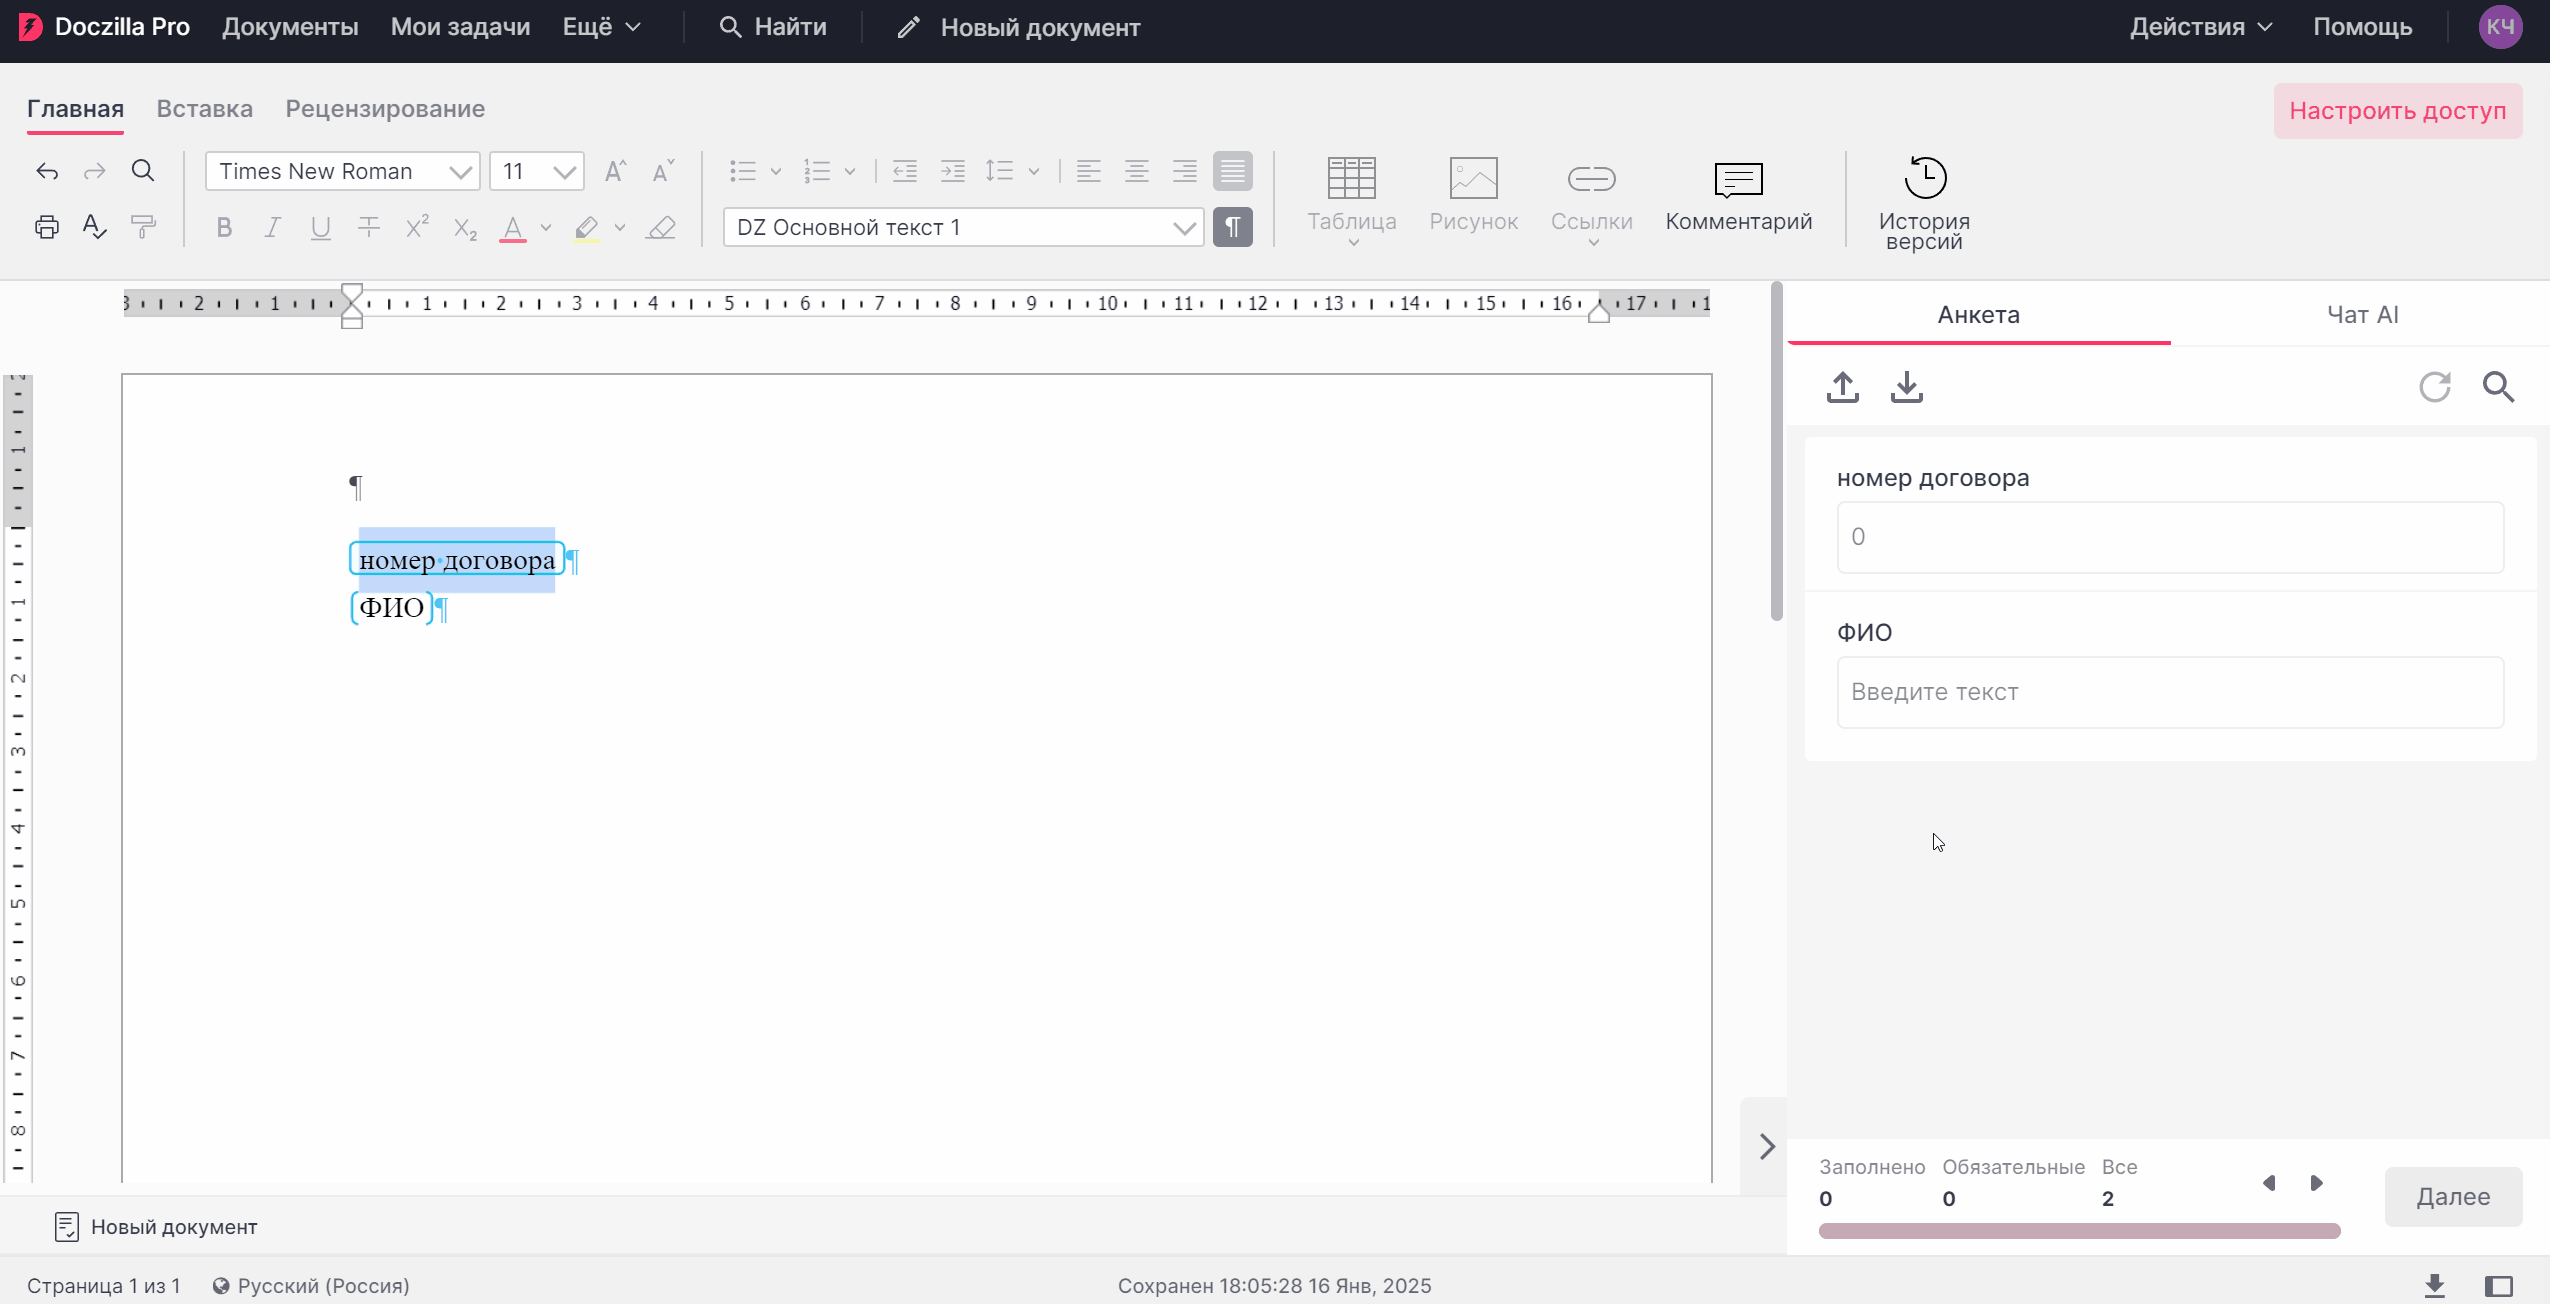
Task: Increase font size with A-up icon
Action: (615, 171)
